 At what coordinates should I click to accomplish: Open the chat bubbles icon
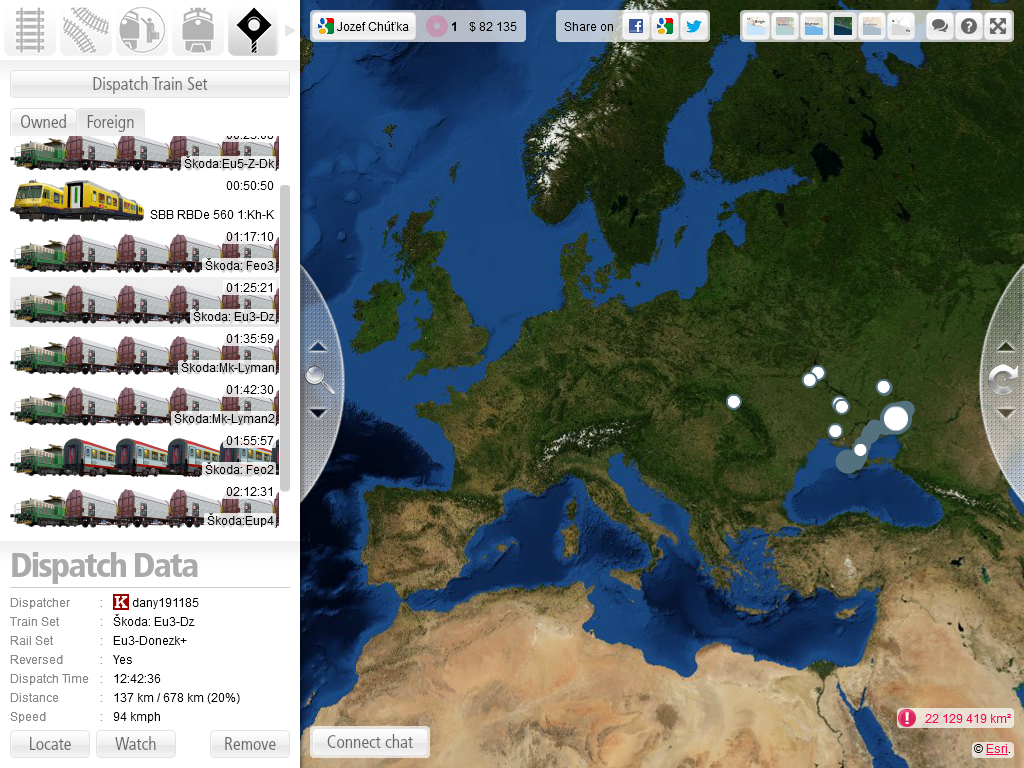pyautogui.click(x=939, y=27)
